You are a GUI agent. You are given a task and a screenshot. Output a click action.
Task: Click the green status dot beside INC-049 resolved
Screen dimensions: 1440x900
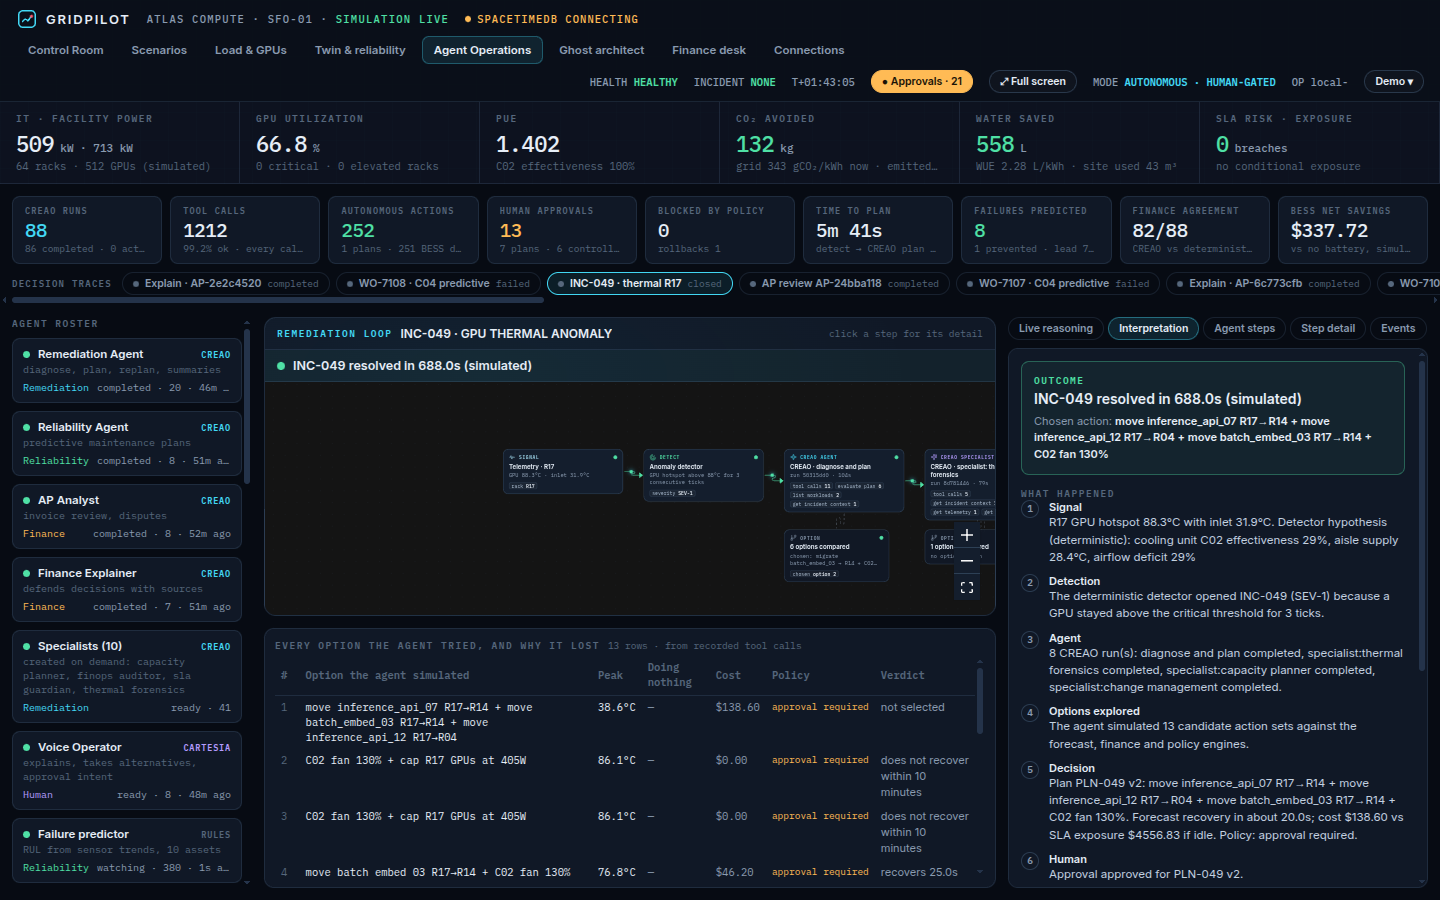281,366
